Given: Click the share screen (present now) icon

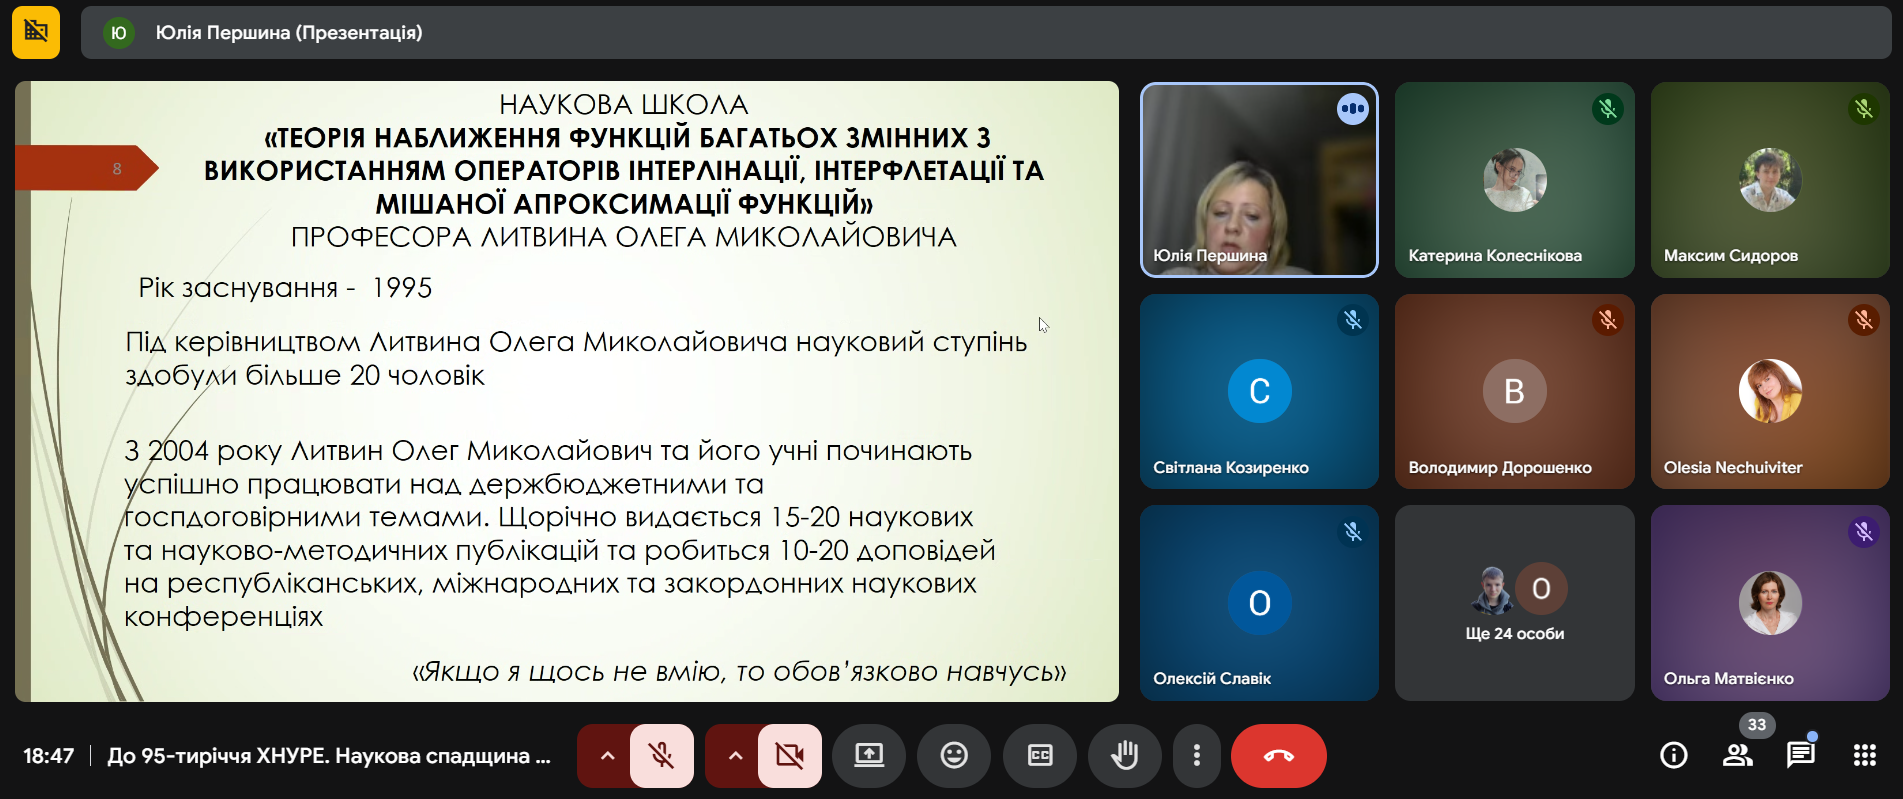Looking at the screenshot, I should pyautogui.click(x=868, y=755).
